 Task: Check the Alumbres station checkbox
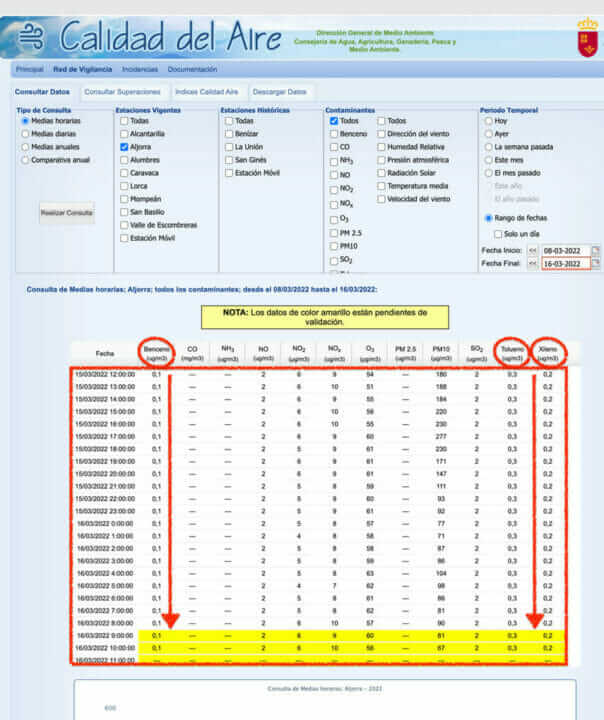[124, 160]
